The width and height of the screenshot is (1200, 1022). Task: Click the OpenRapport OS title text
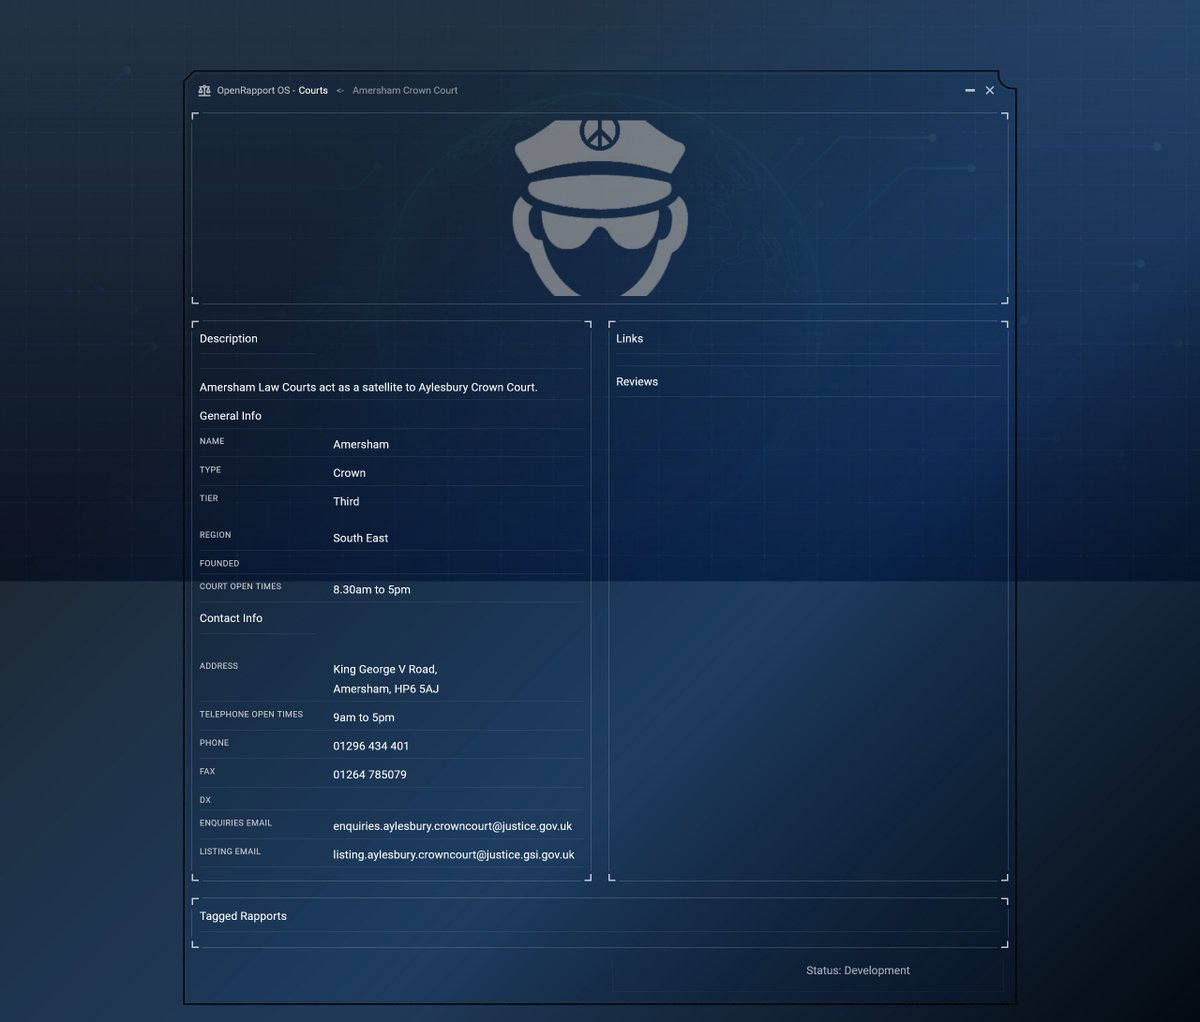click(x=253, y=90)
